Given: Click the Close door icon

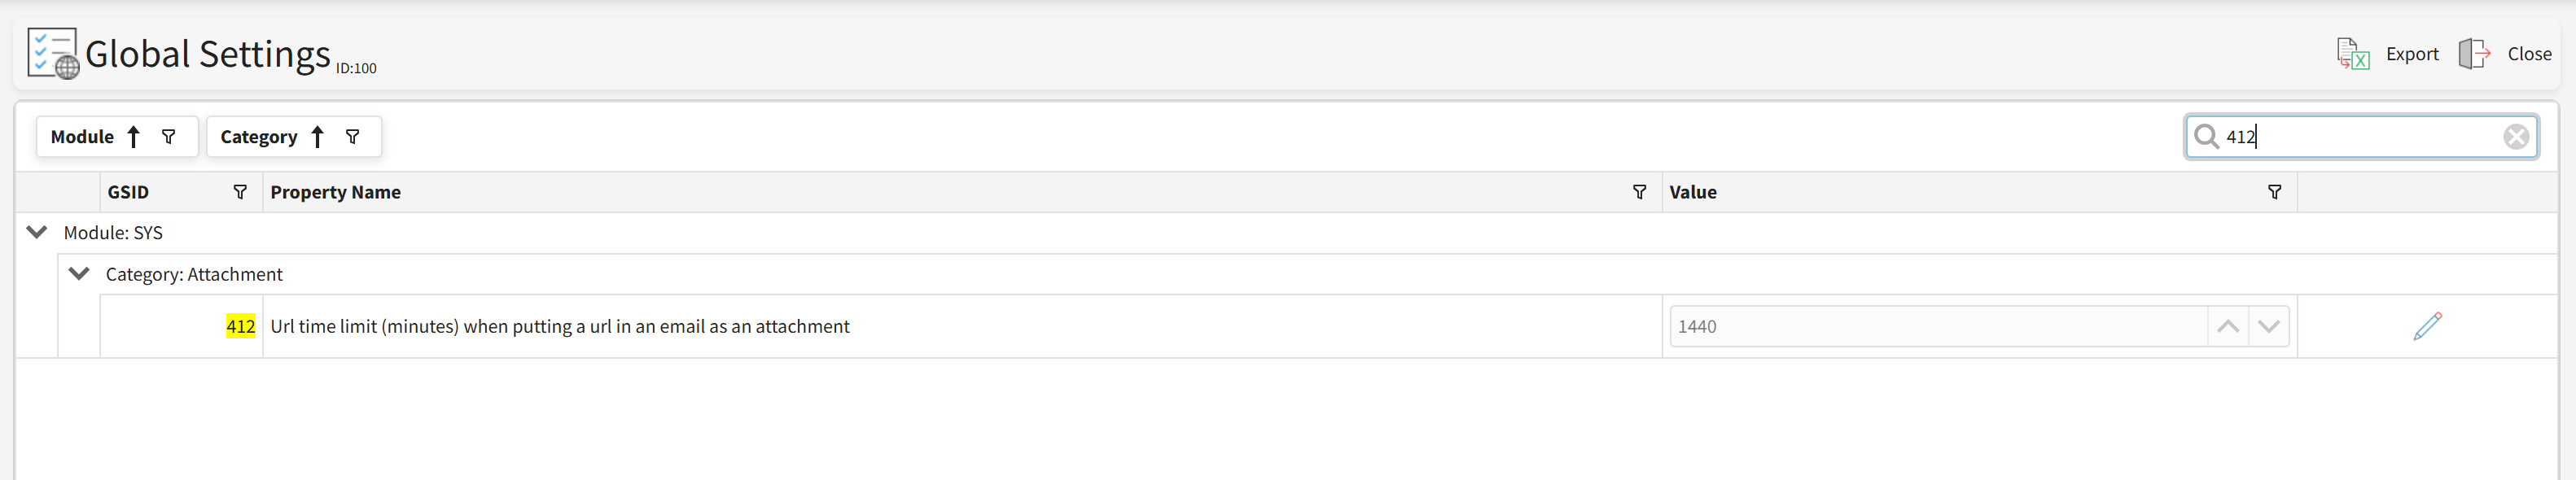Looking at the screenshot, I should point(2474,54).
